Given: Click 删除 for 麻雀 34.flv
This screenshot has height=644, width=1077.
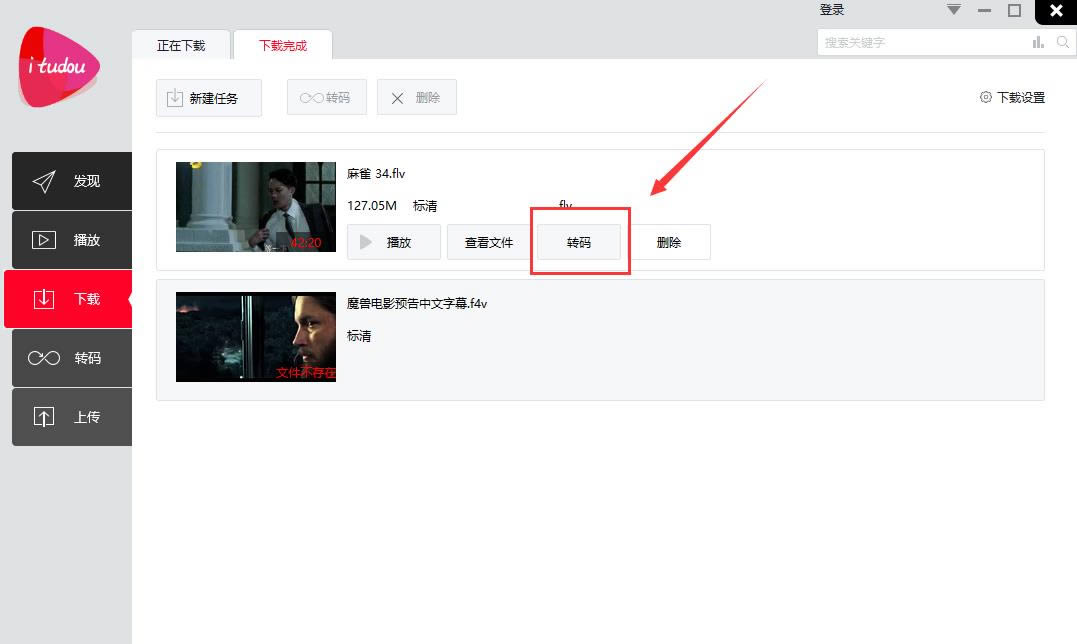Looking at the screenshot, I should coord(669,242).
